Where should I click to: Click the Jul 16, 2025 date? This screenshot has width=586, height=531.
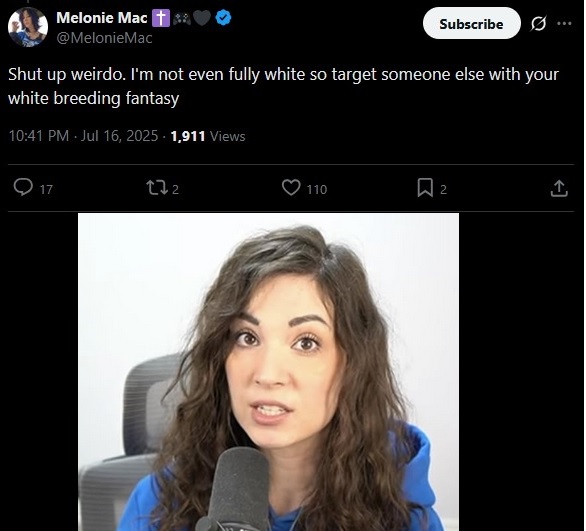(120, 136)
